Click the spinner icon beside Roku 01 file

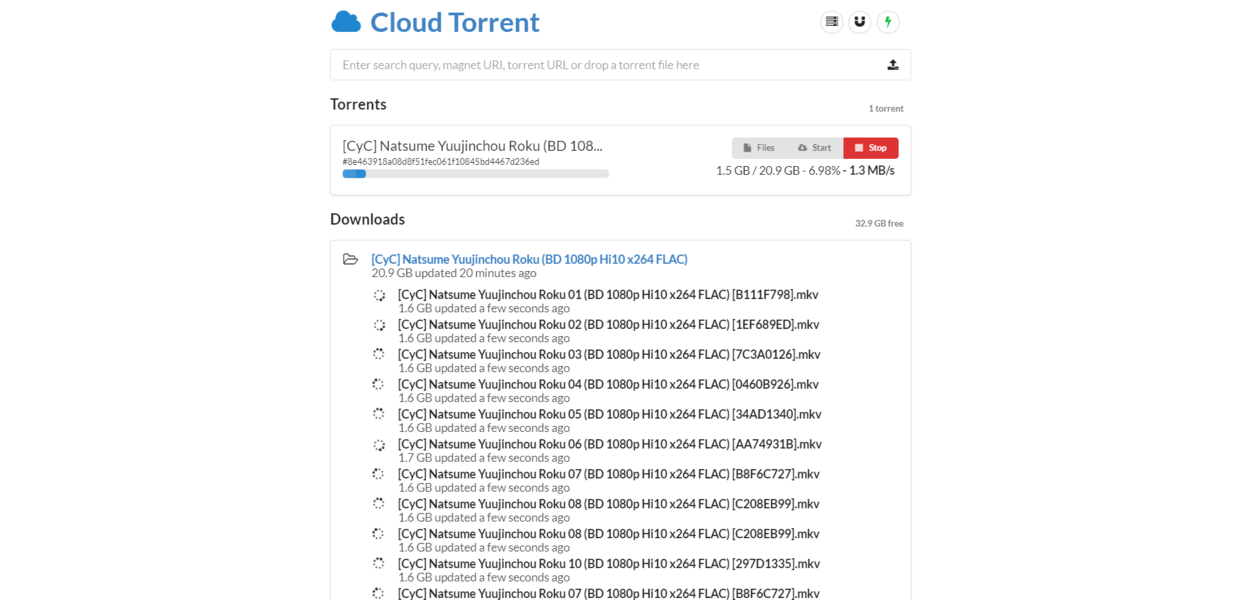tap(379, 295)
